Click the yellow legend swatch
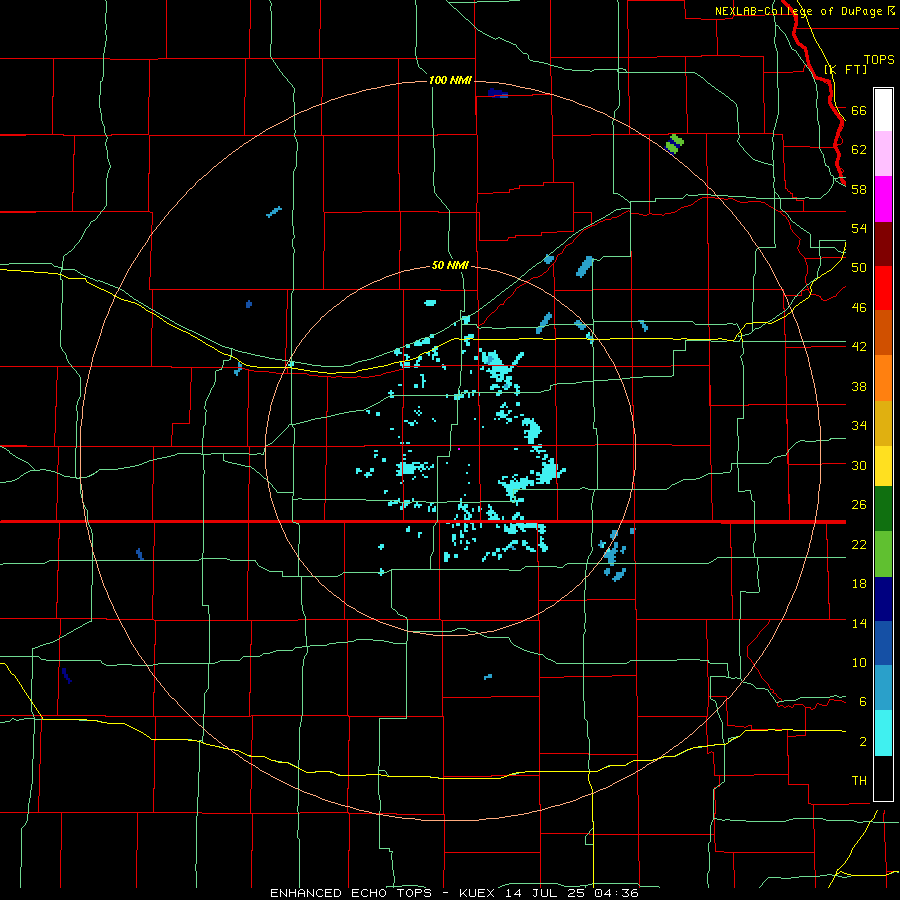The image size is (900, 900). [x=883, y=466]
